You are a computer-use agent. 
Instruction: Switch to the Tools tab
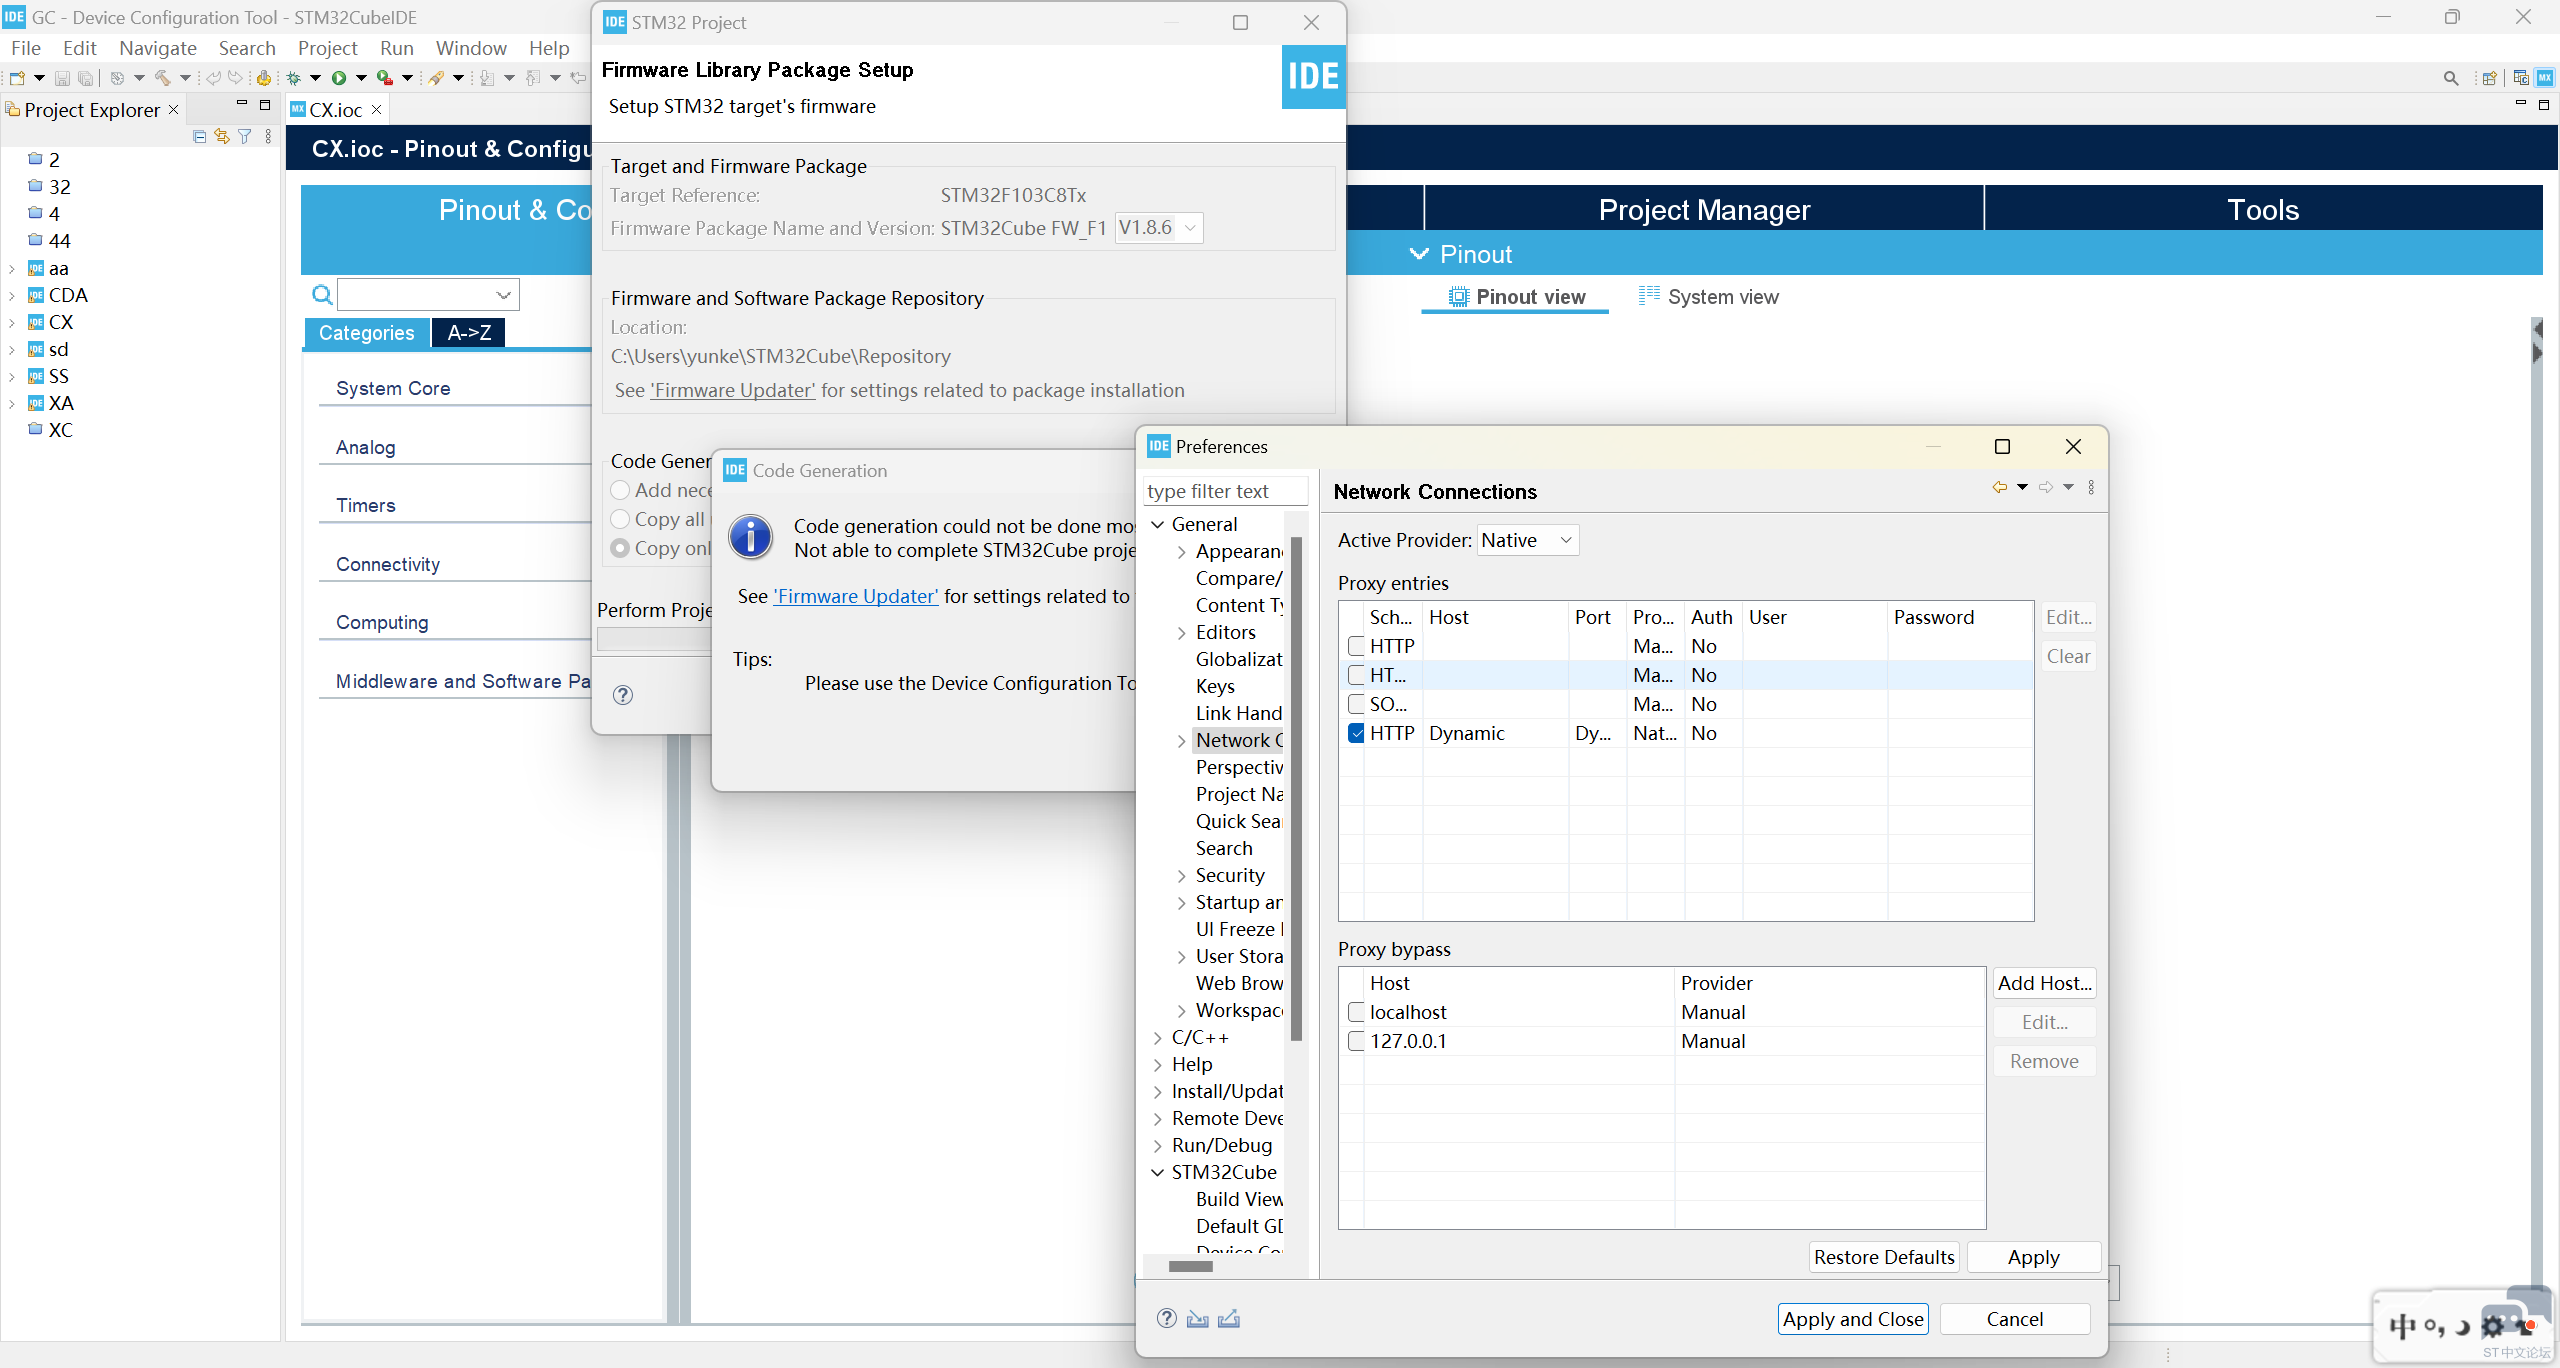(2263, 209)
